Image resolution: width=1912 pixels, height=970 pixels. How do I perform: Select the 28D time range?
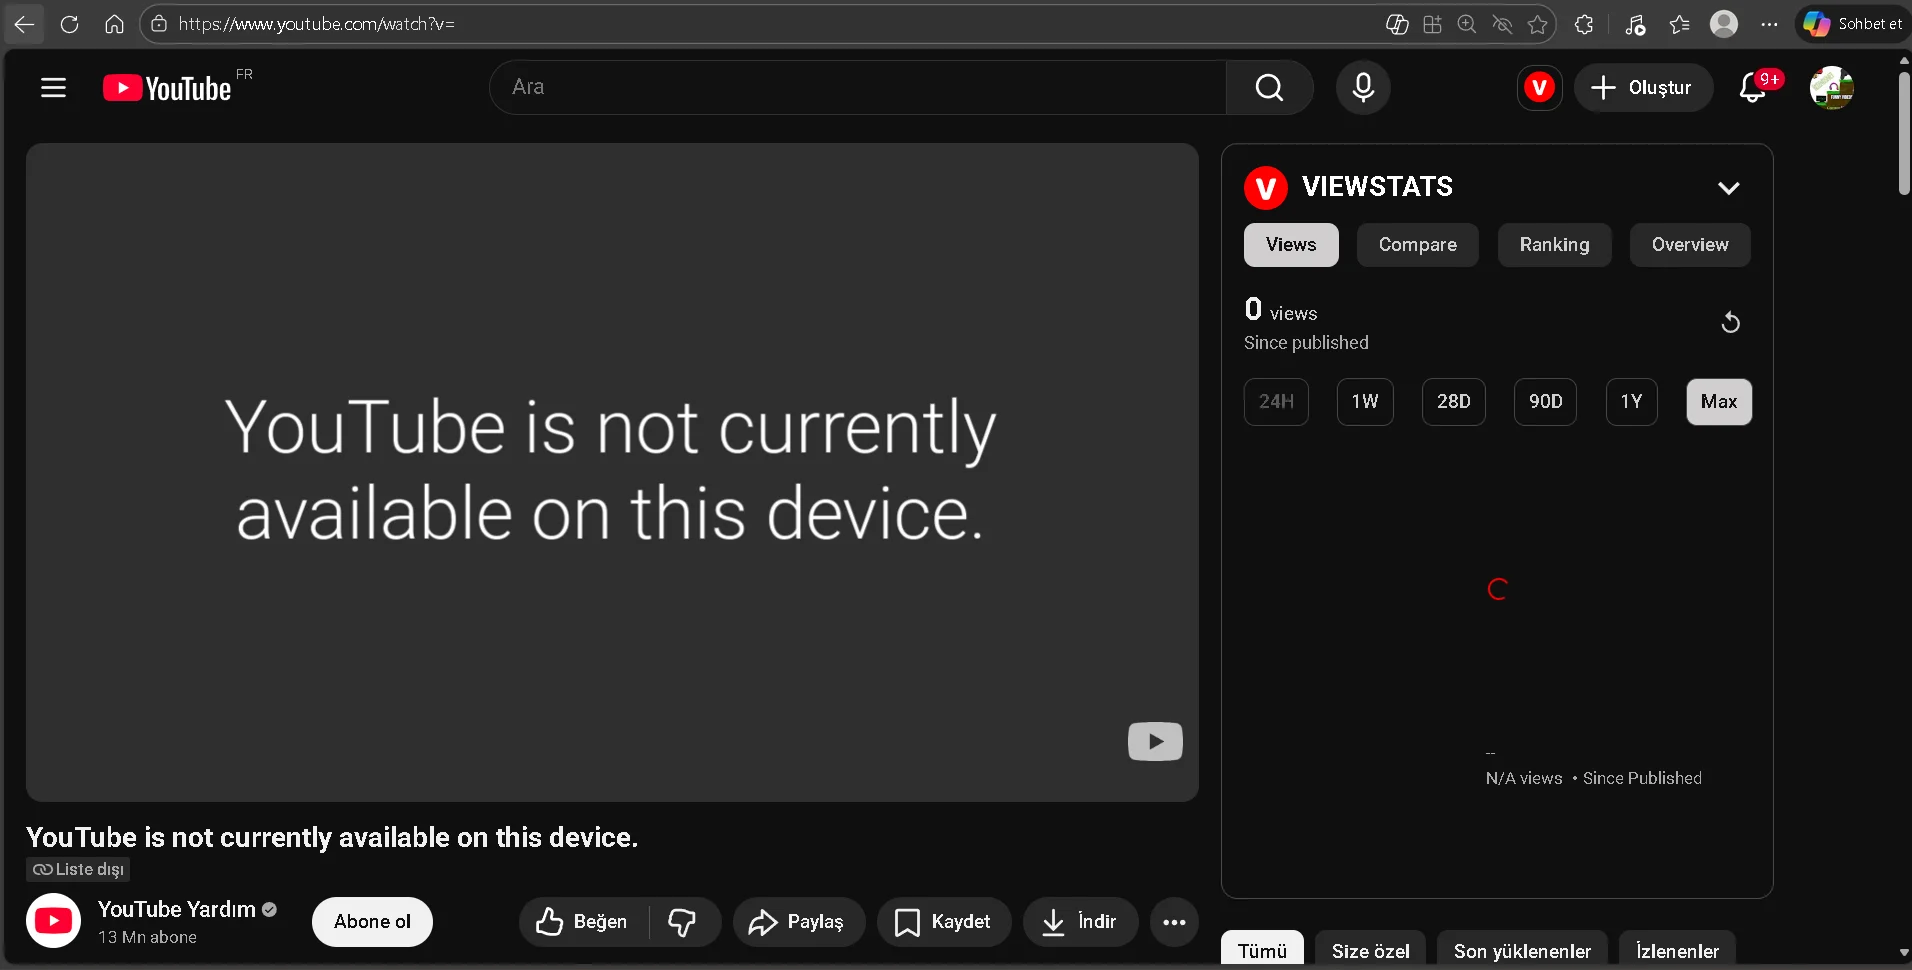pos(1454,402)
